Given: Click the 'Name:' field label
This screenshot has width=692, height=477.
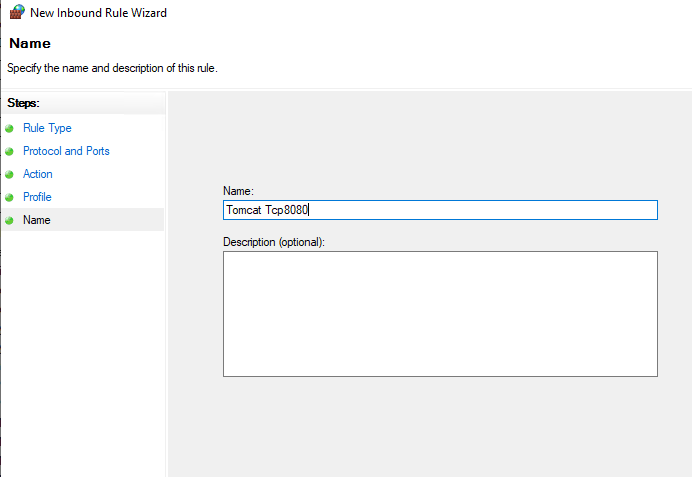Looking at the screenshot, I should pos(238,191).
